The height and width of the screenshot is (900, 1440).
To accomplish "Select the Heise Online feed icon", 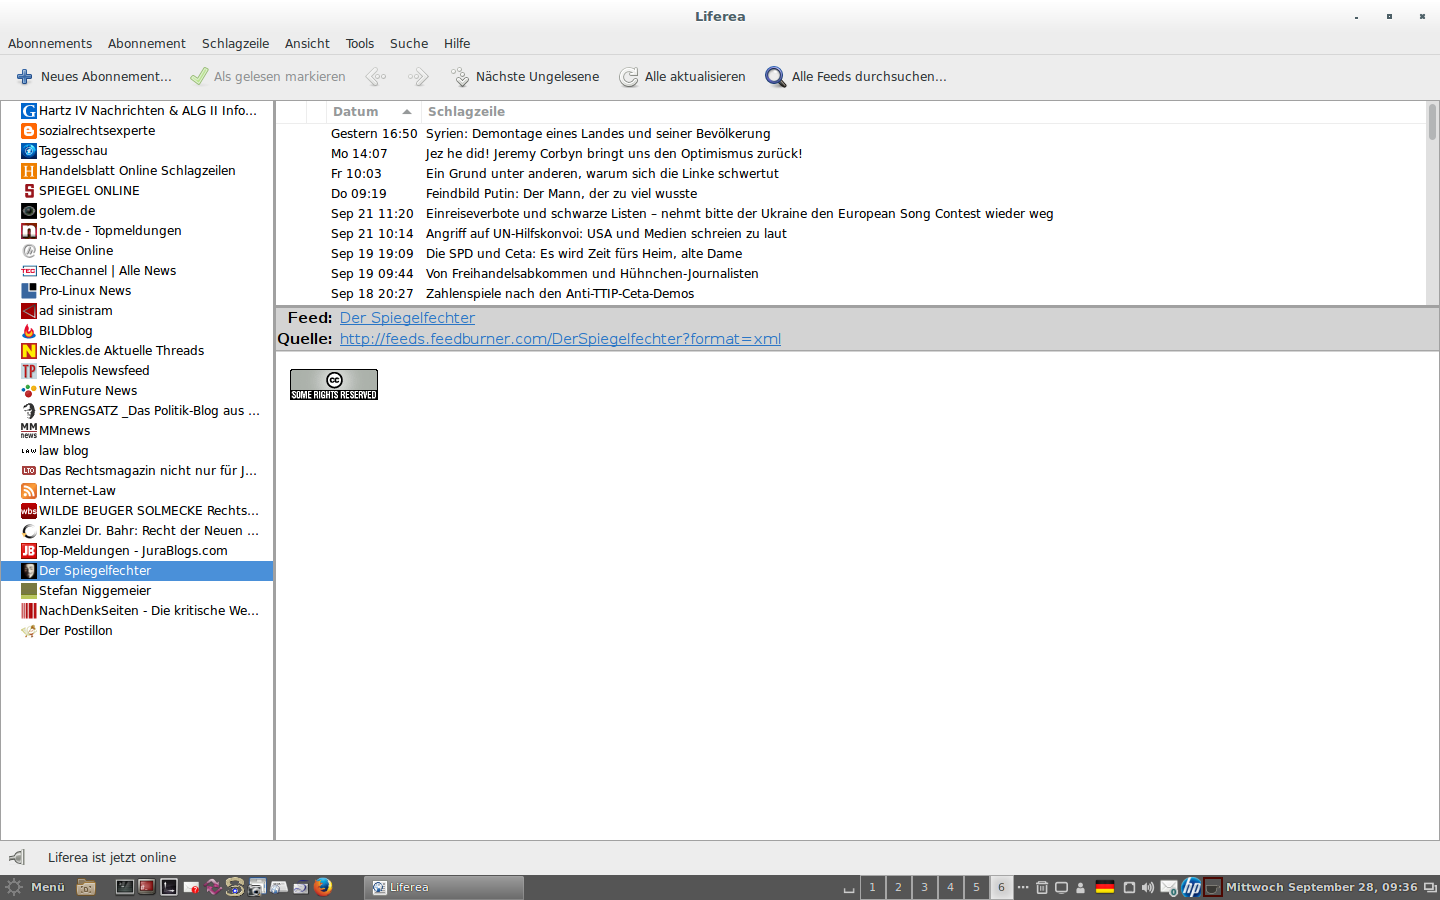I will [x=29, y=251].
